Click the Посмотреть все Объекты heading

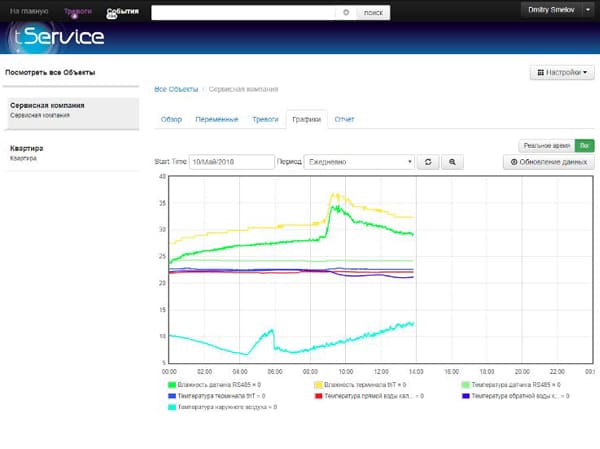[50, 72]
